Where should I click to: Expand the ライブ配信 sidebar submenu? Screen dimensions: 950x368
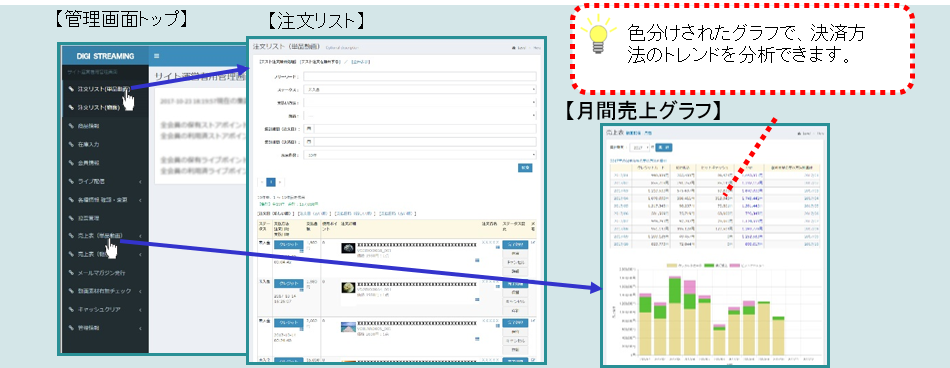141,181
